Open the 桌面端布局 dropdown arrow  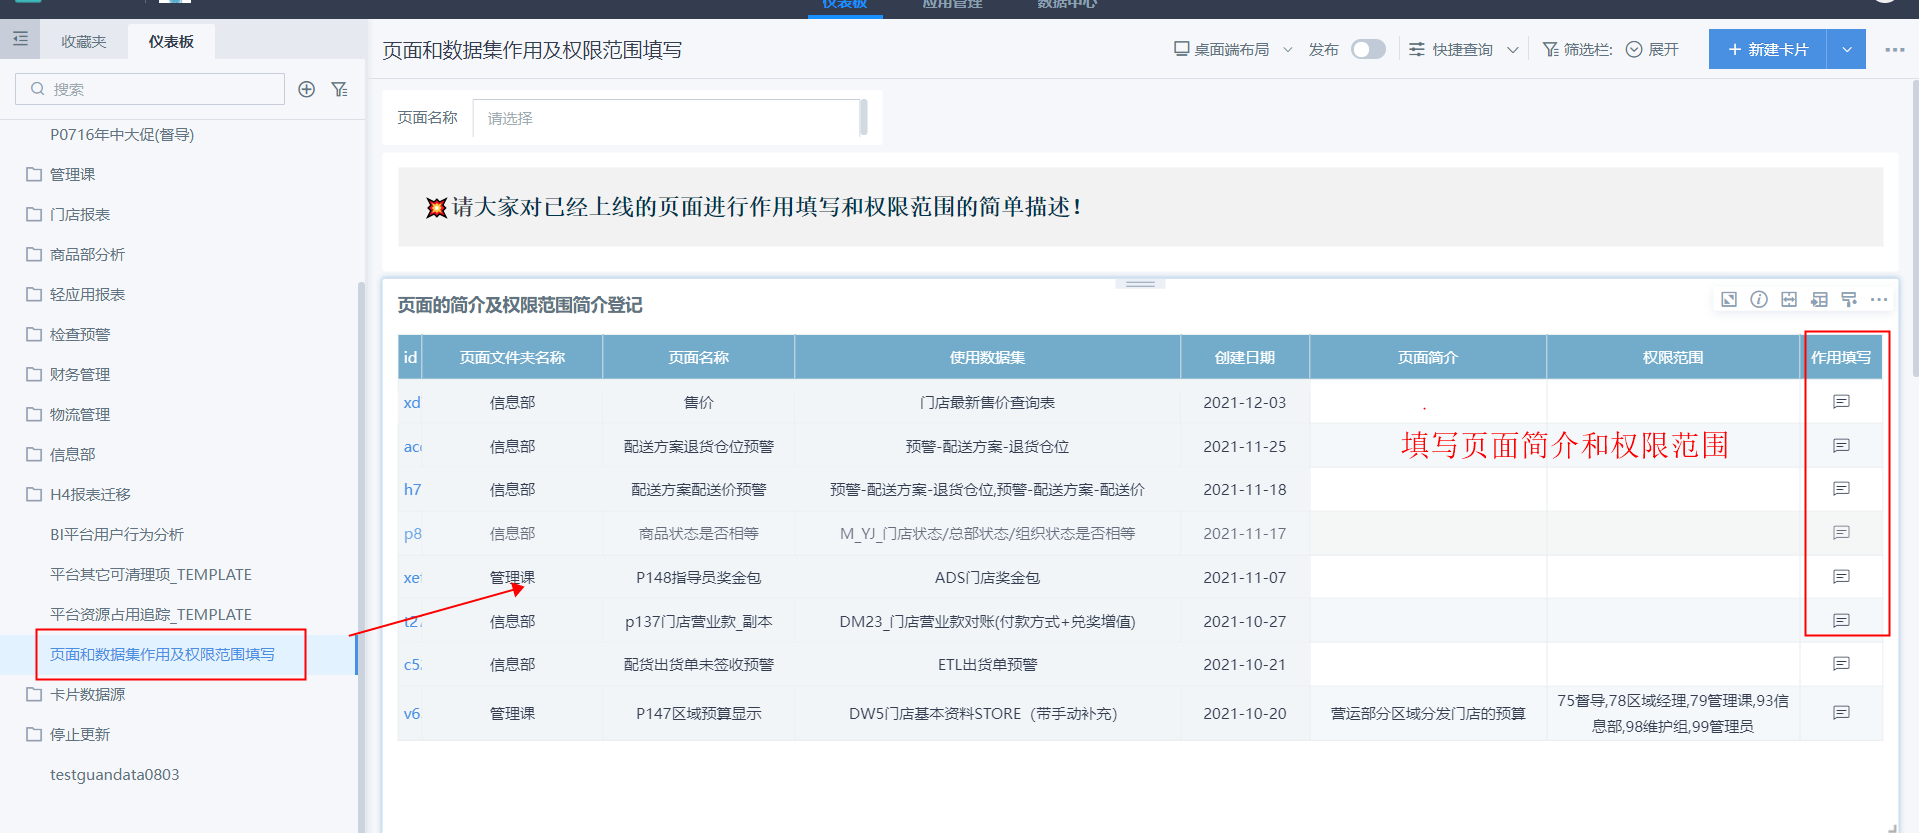coord(1288,49)
